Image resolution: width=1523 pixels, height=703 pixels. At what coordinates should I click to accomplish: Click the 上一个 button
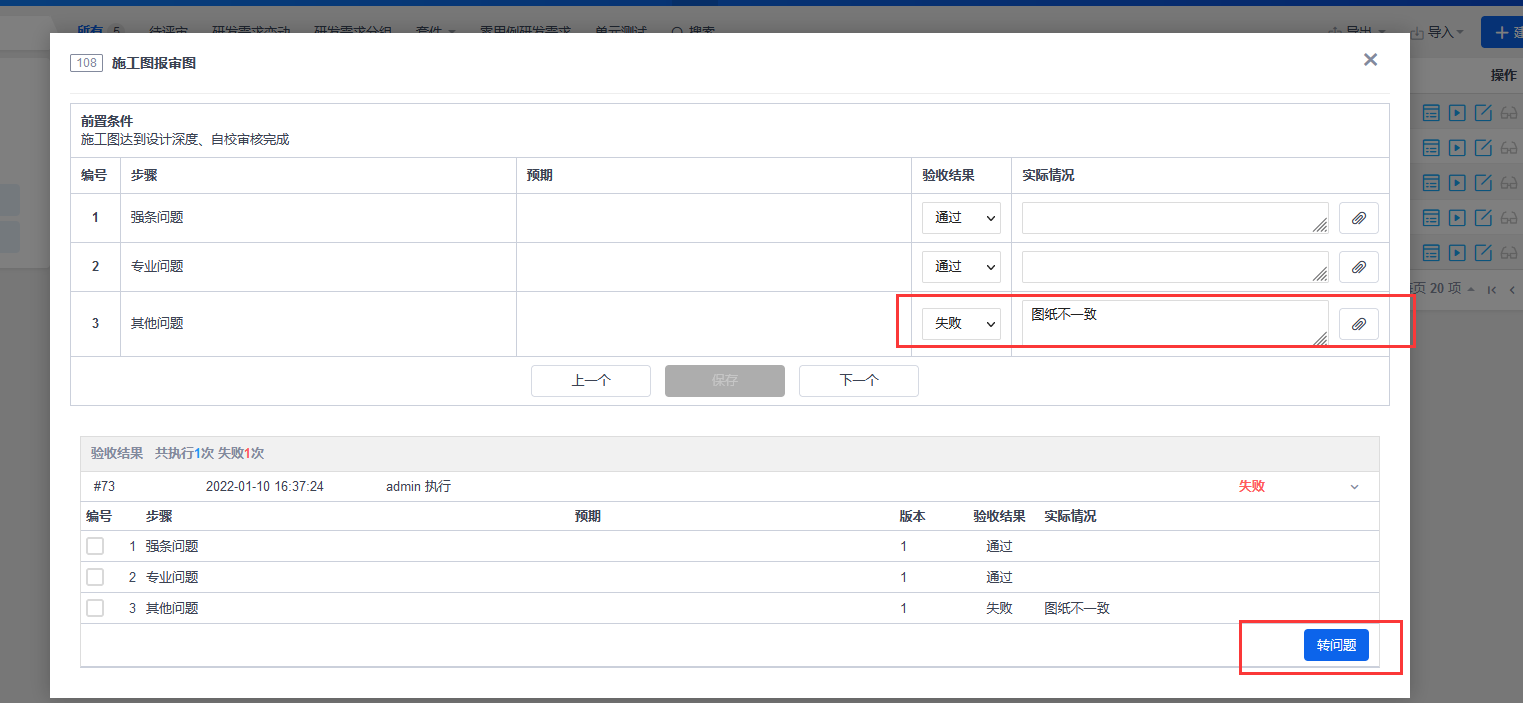(x=591, y=381)
